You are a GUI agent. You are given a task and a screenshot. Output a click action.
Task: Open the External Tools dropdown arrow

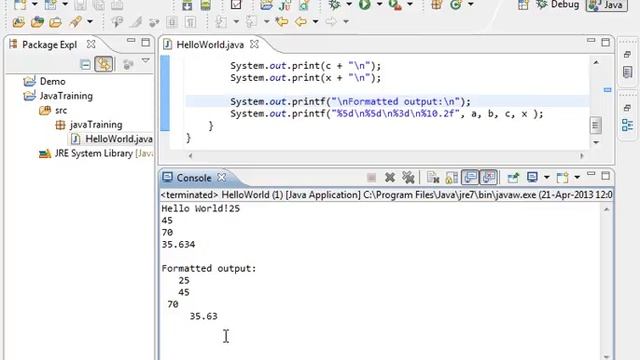coord(410,4)
